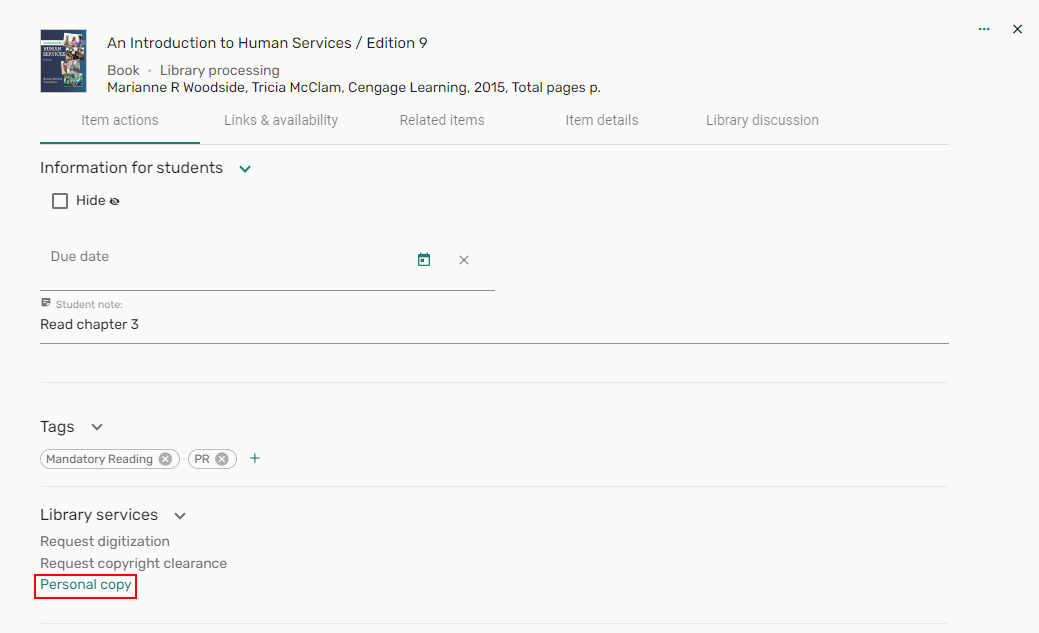Open Library discussion tab
Screen dimensions: 1039x633
coord(762,120)
